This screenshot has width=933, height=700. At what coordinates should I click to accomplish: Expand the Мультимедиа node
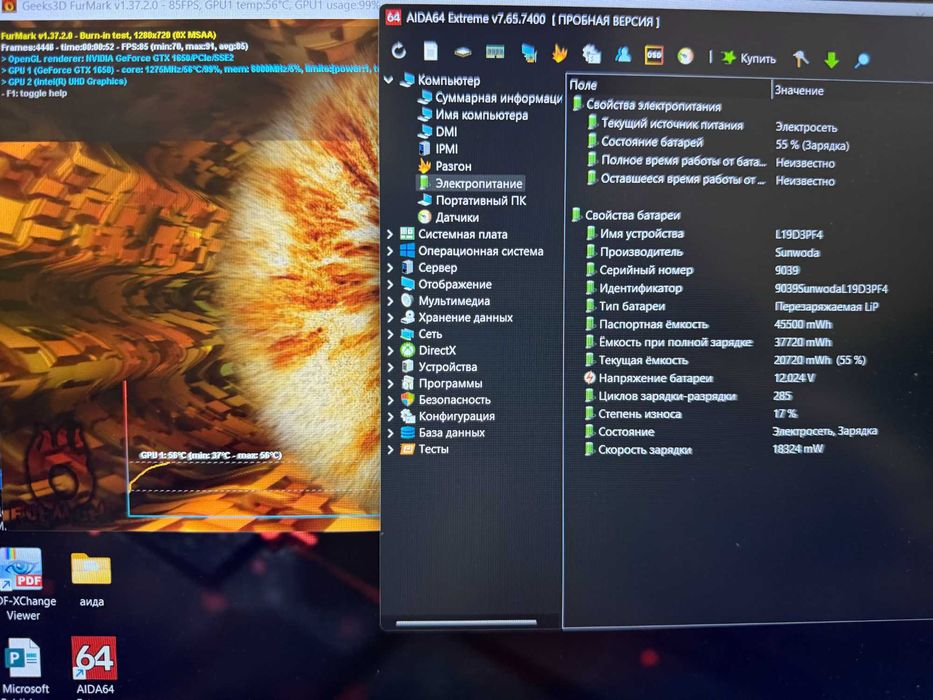point(390,301)
